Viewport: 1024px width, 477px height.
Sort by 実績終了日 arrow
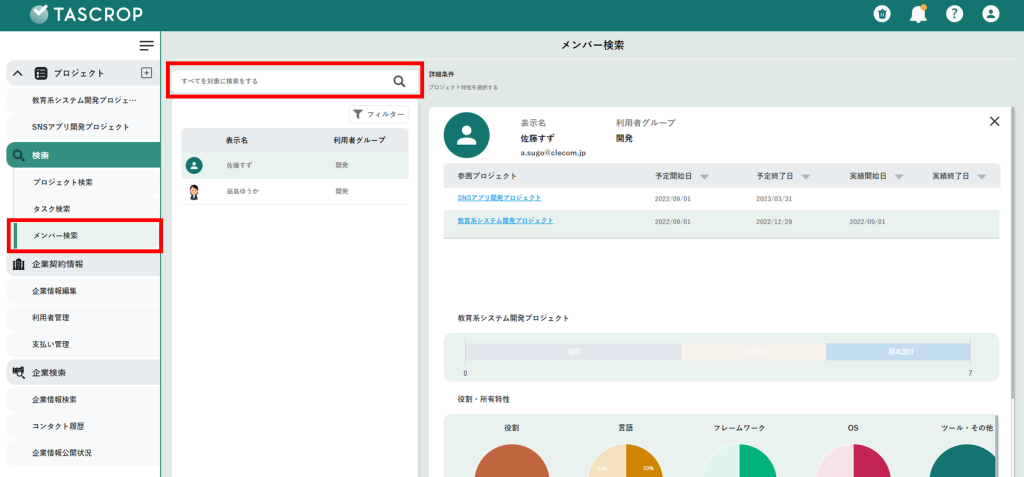pos(982,177)
